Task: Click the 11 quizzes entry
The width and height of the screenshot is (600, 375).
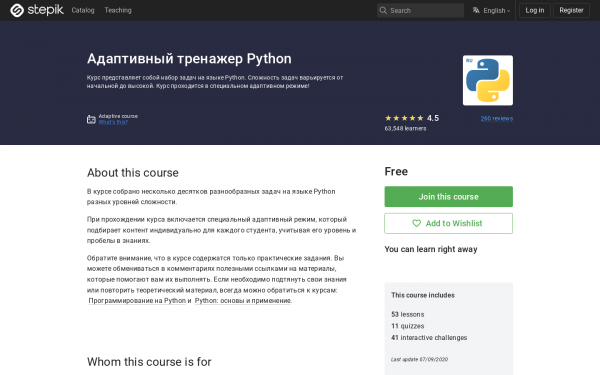Action: pyautogui.click(x=408, y=326)
